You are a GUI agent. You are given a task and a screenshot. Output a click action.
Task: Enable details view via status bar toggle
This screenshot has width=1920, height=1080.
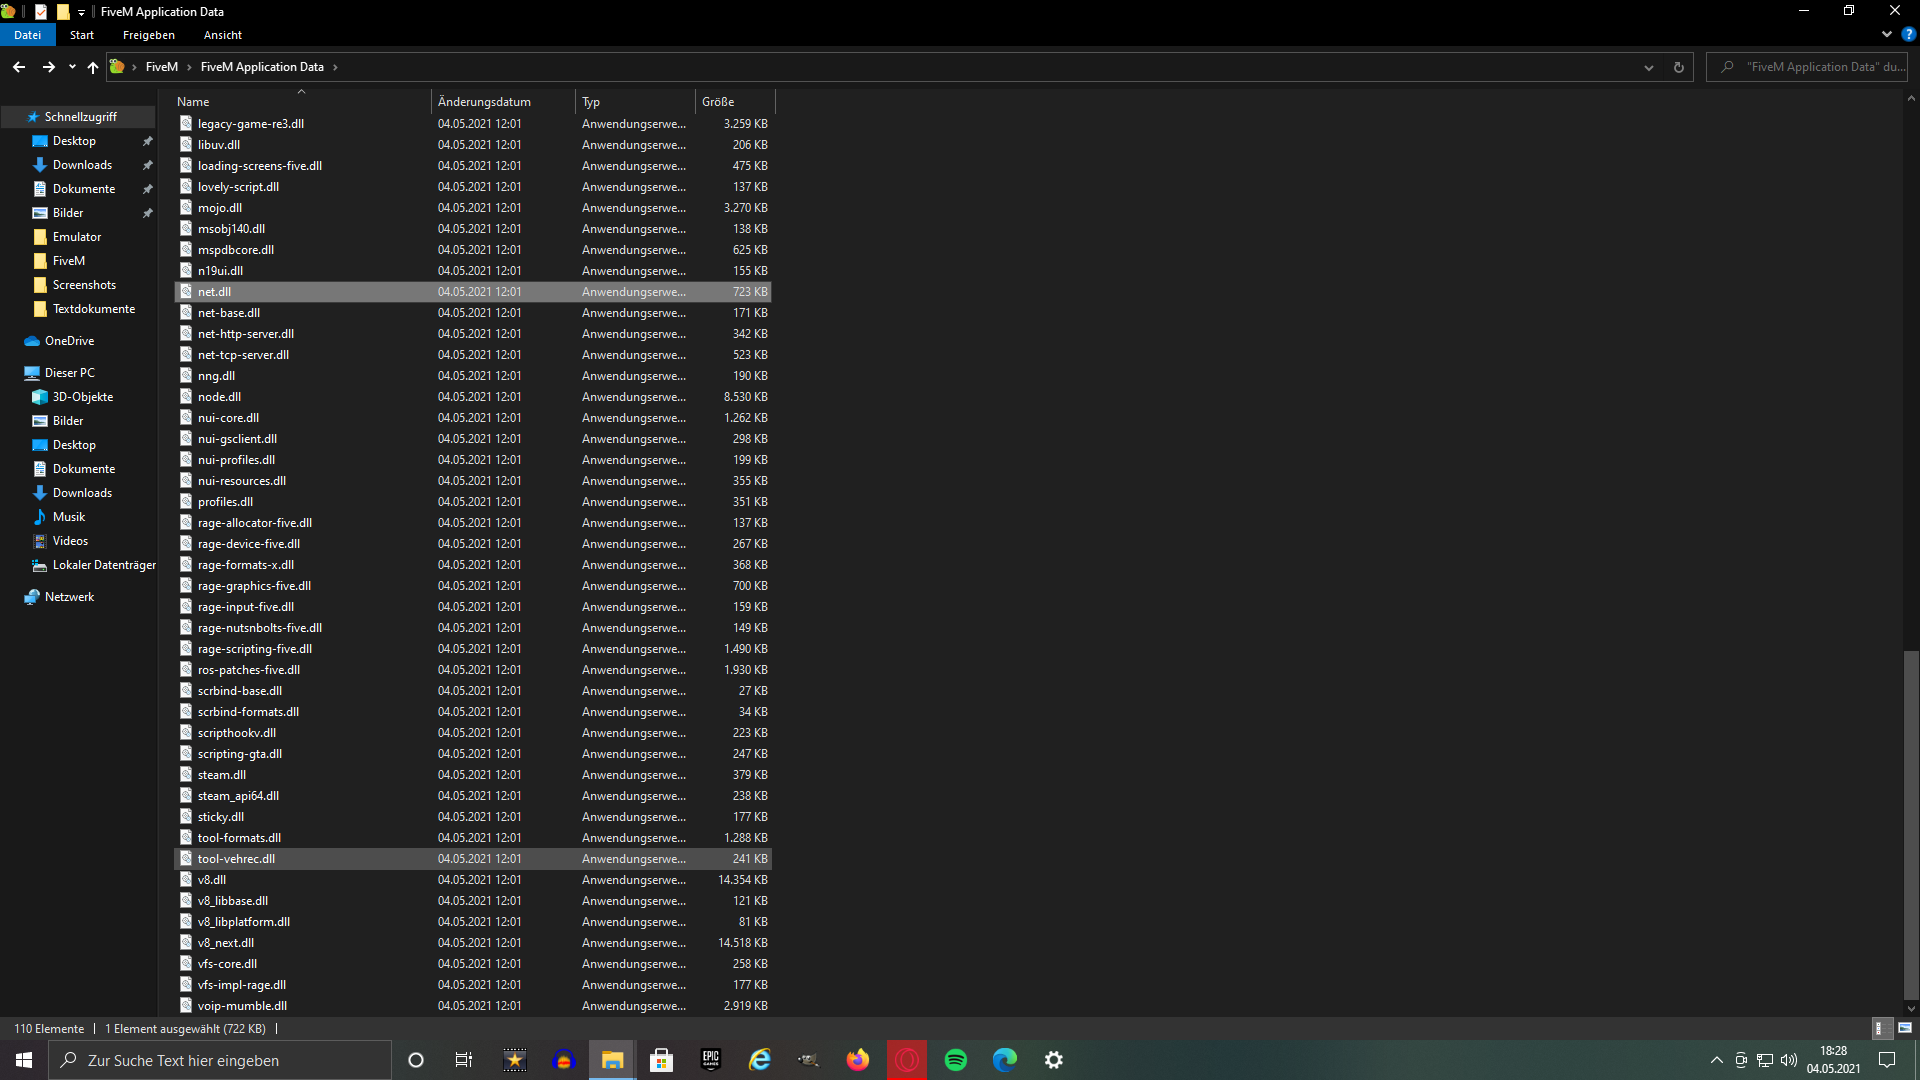tap(1880, 1028)
